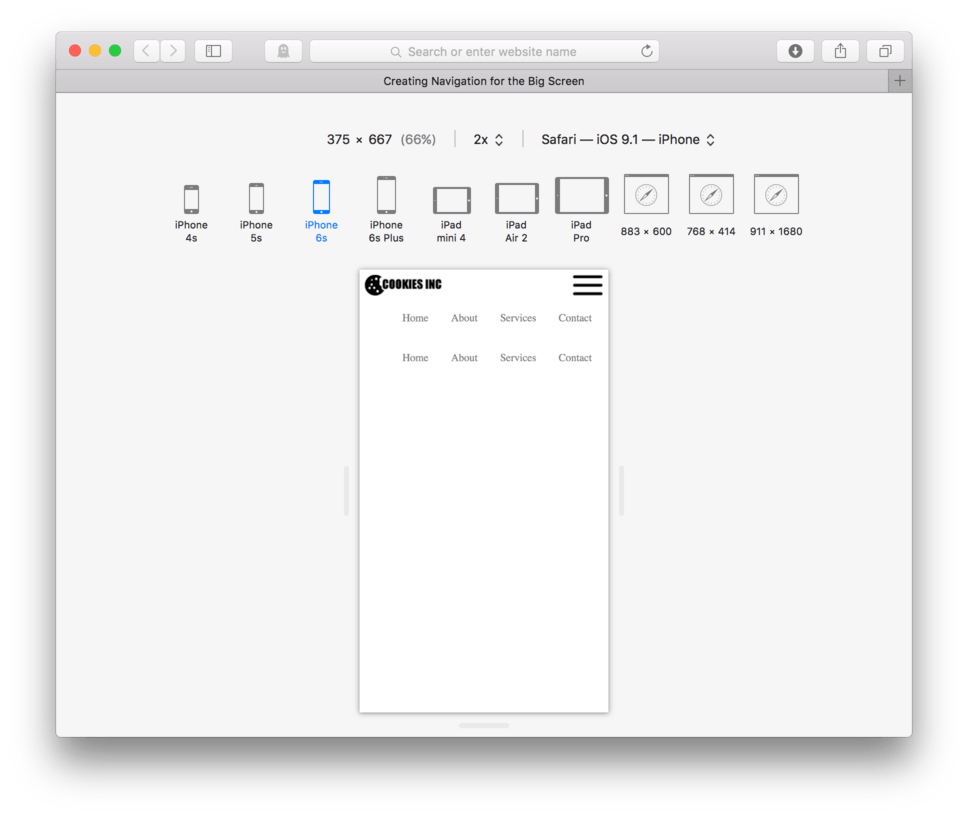Click the Contact link in the first nav row
The image size is (968, 817).
pos(575,318)
